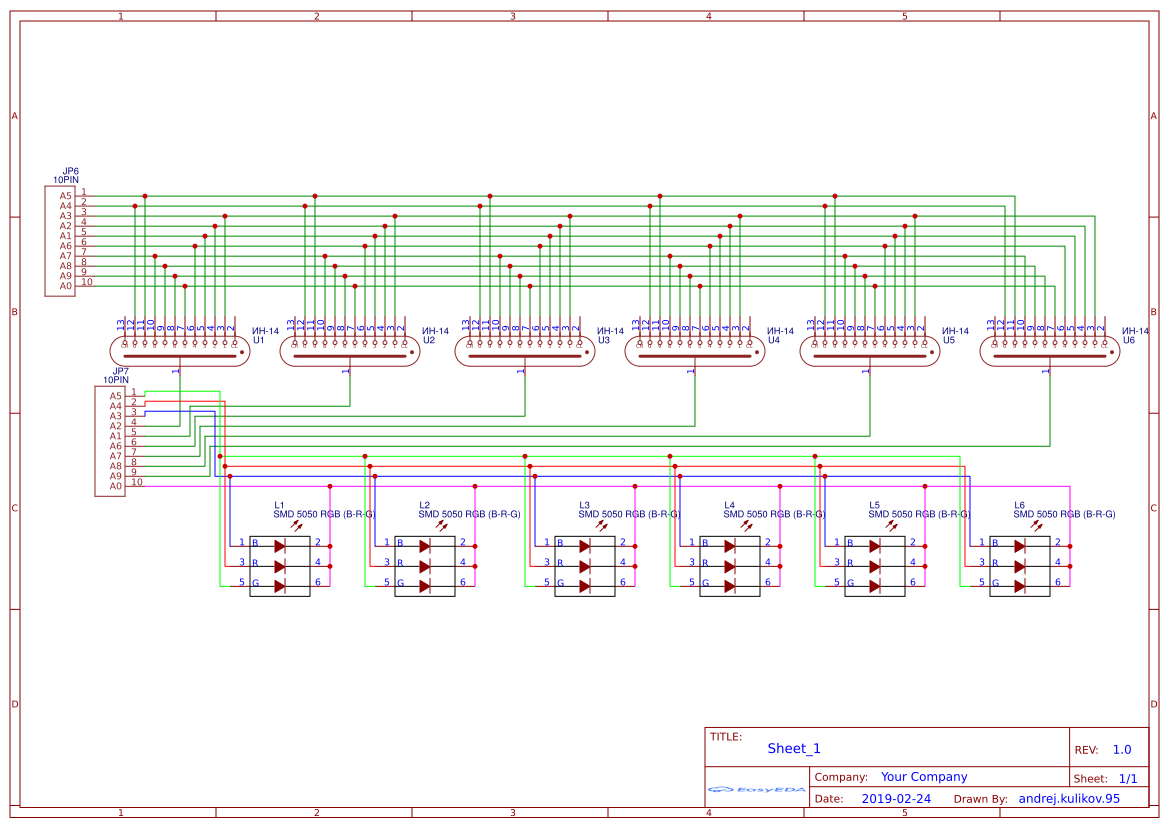The image size is (1169, 828).
Task: Click the B pin label of L1
Action: (255, 543)
